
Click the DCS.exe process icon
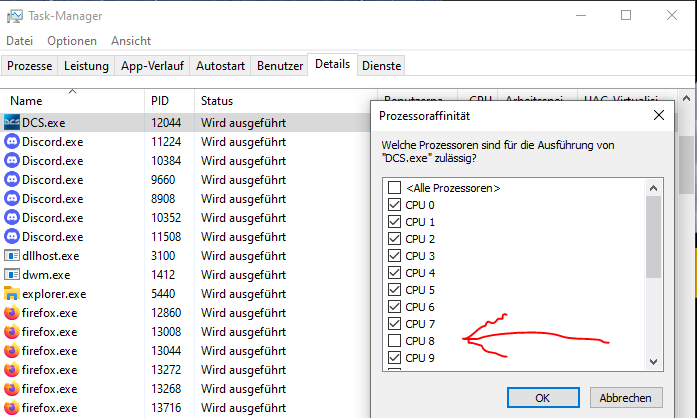coord(12,122)
